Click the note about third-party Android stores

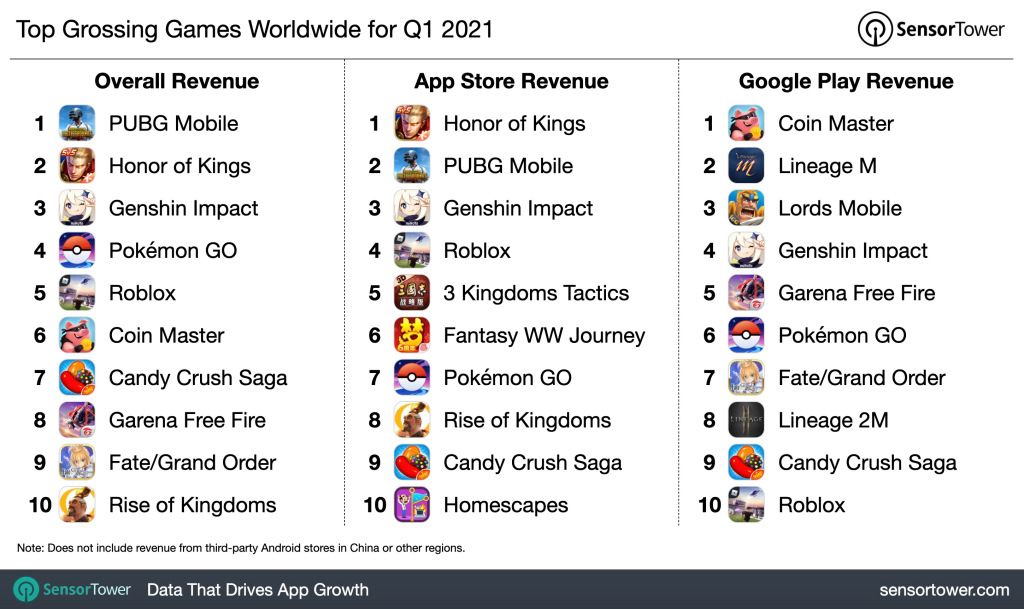coord(241,548)
